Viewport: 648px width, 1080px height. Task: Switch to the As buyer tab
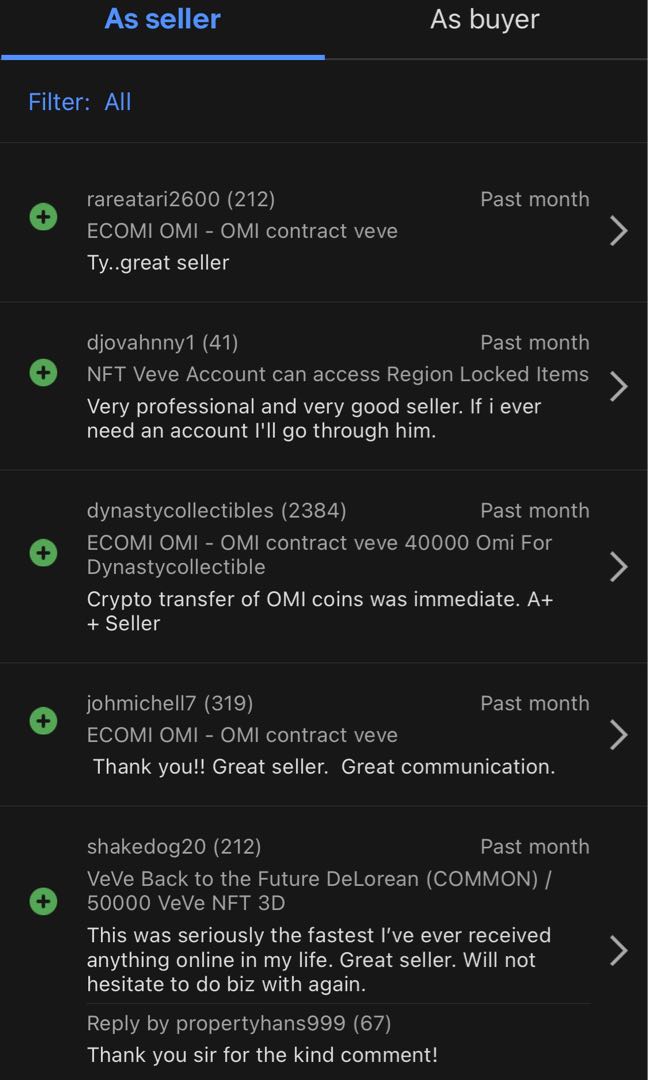coord(484,19)
